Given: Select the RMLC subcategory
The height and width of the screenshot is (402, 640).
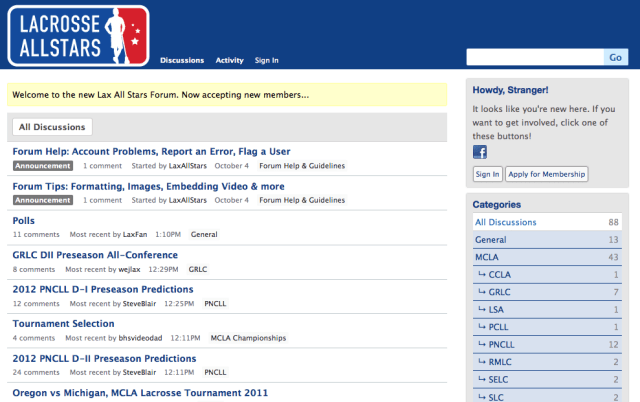Looking at the screenshot, I should coord(547,362).
